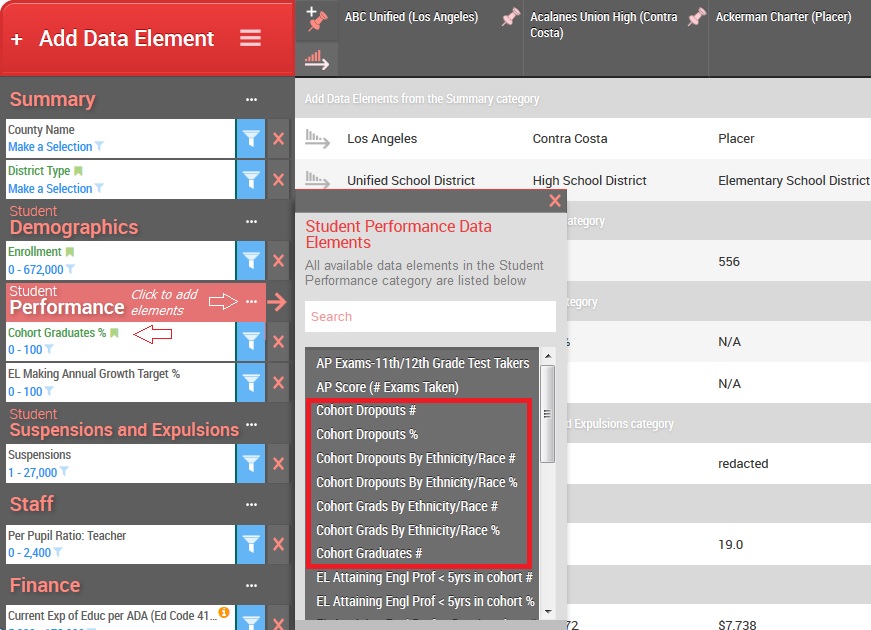Viewport: 871px width, 630px height.
Task: Remove the District Type element with X
Action: point(279,180)
